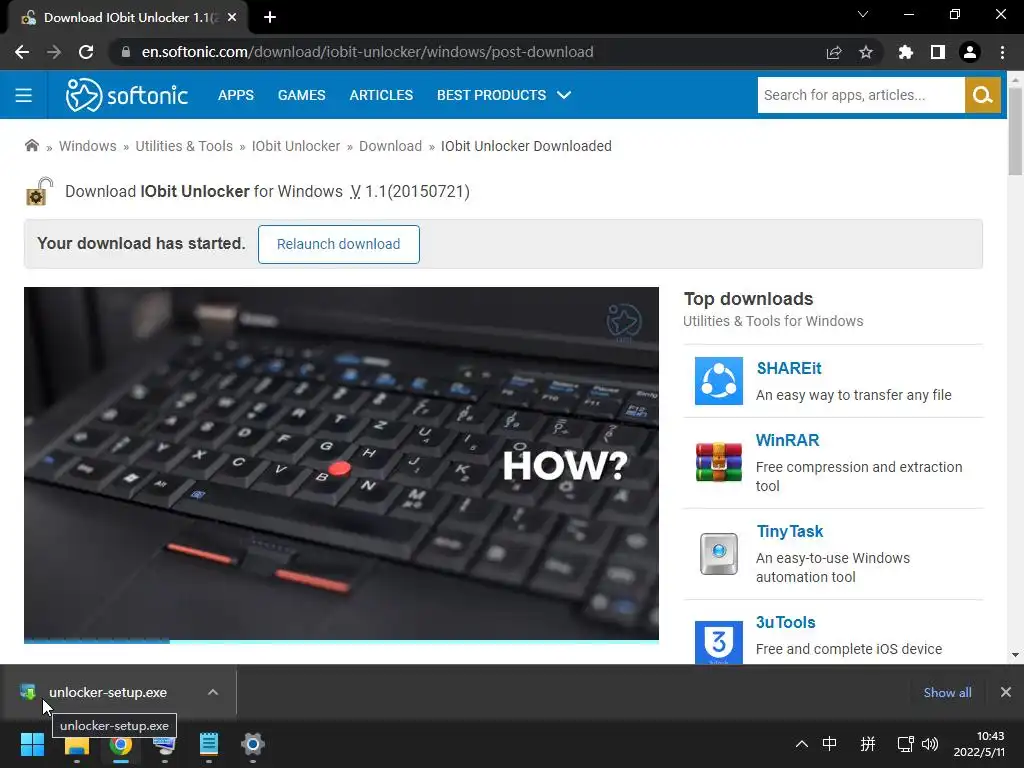This screenshot has height=768, width=1024.
Task: Bookmark this page with the star icon
Action: [x=866, y=52]
